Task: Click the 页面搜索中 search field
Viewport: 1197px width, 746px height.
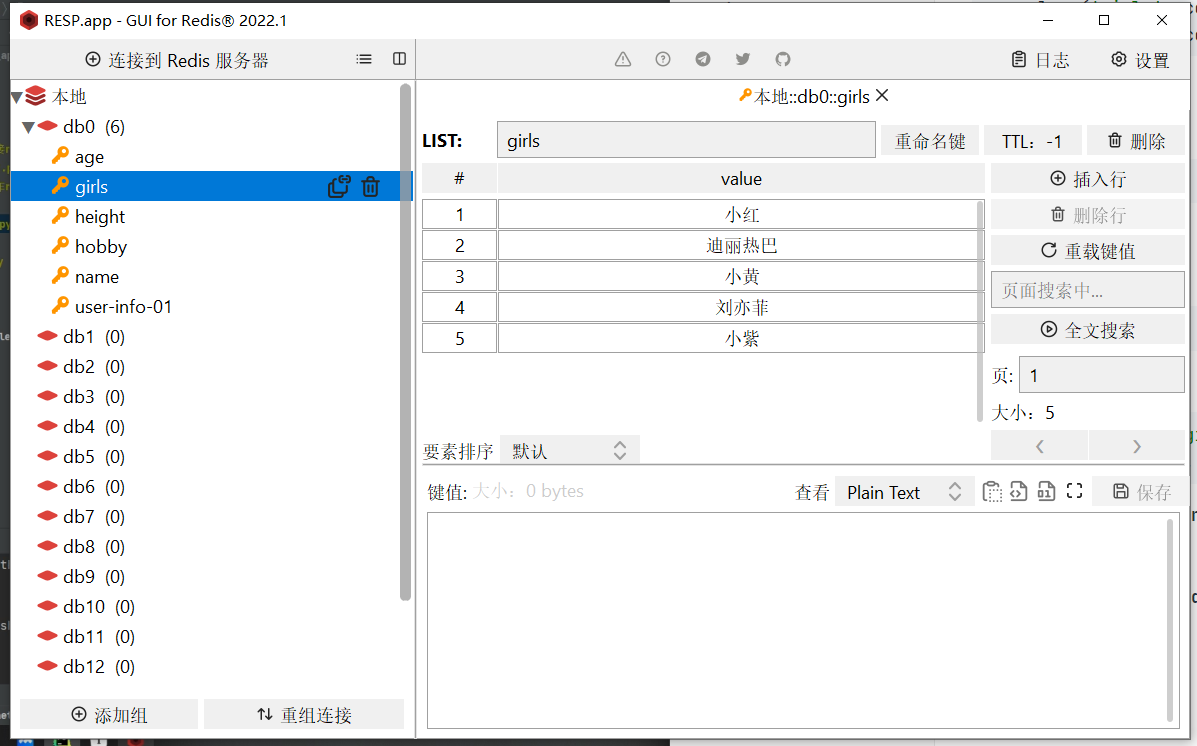Action: [1088, 290]
